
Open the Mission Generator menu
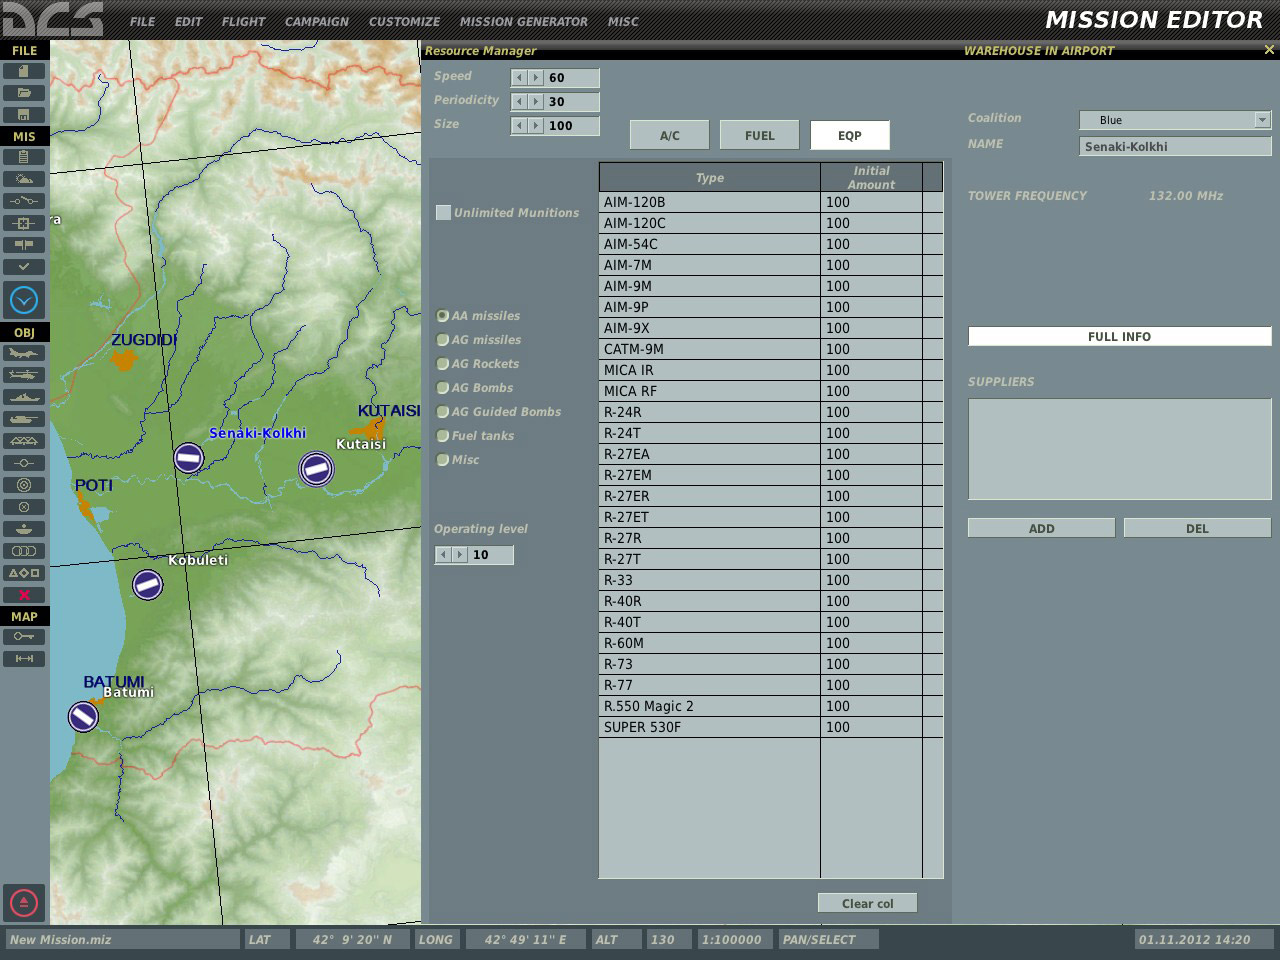coord(523,21)
